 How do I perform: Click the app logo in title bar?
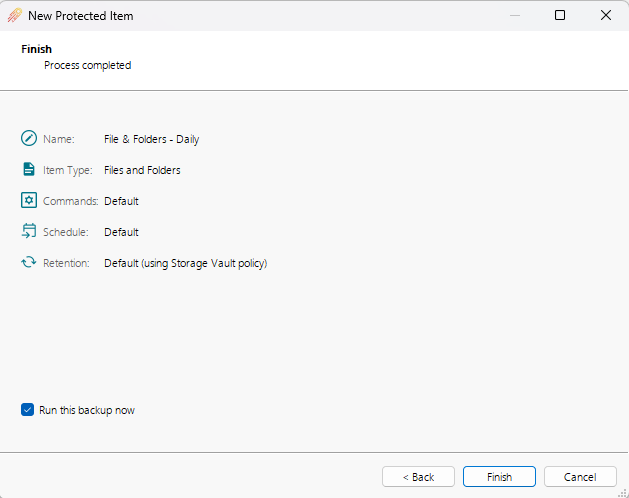(14, 16)
